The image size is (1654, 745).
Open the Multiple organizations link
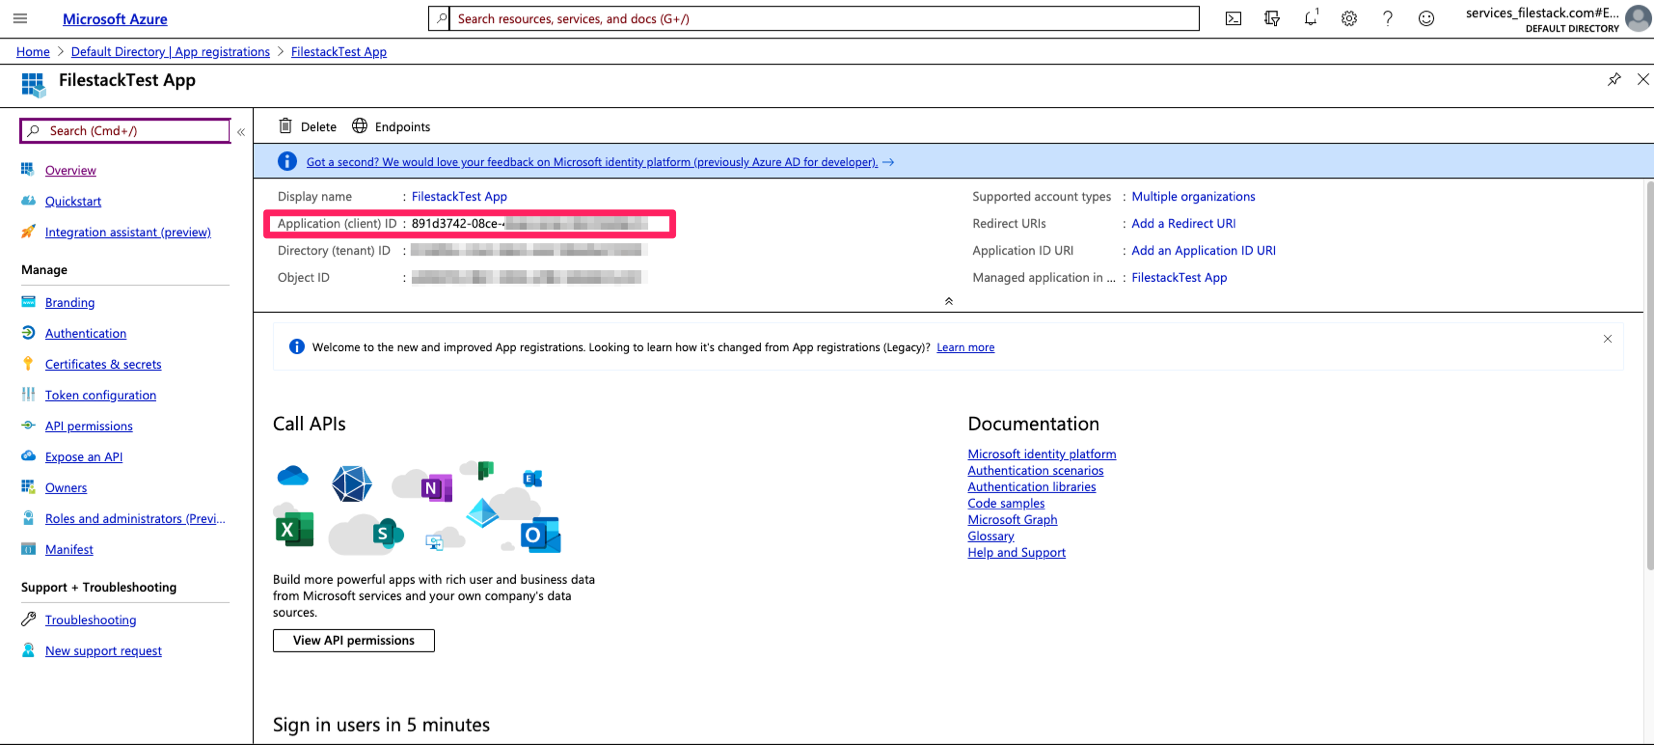click(x=1193, y=196)
